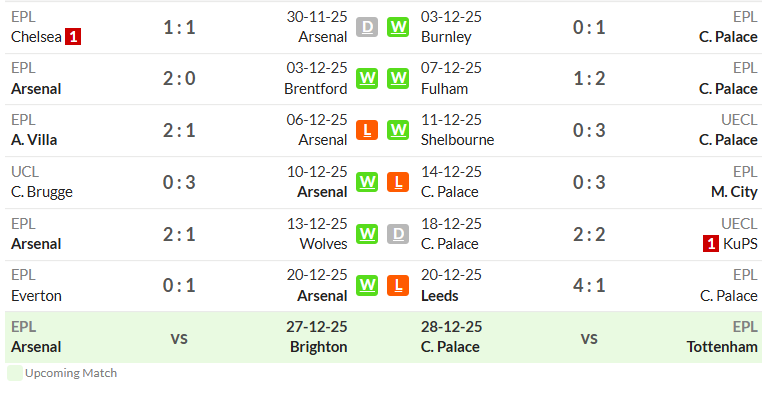Click the draw badge for C. Palace vs KuPS

(x=398, y=234)
